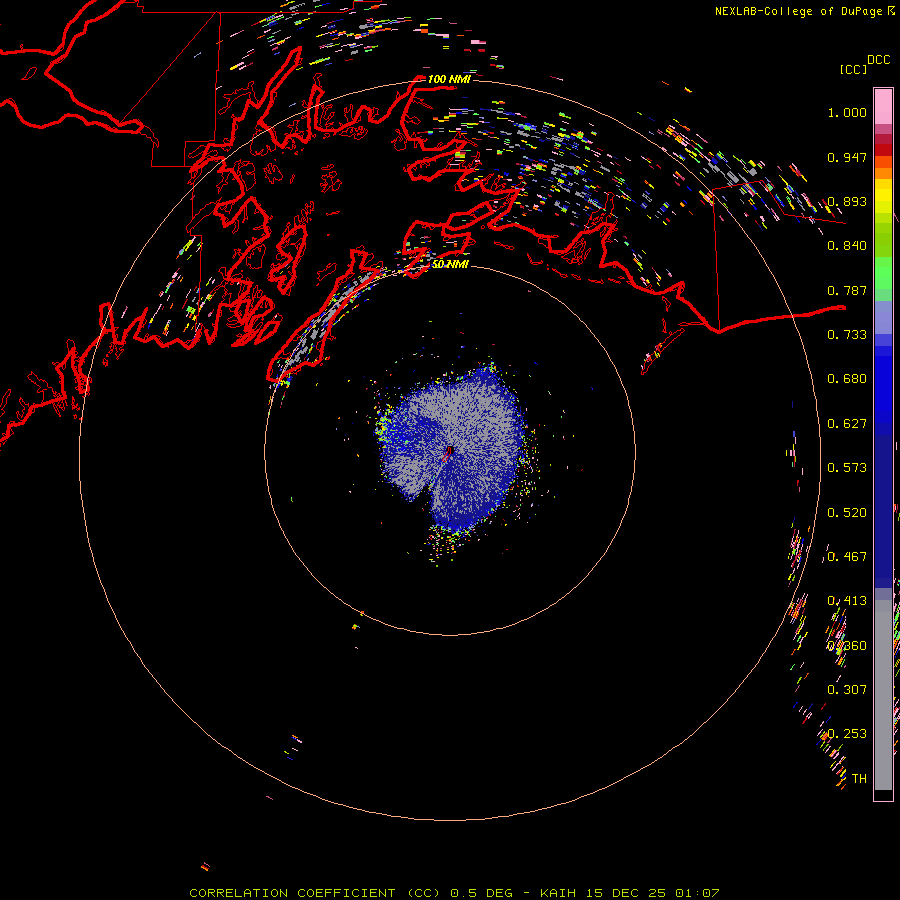Click the 0.467 scale value
The image size is (900, 900).
point(847,557)
